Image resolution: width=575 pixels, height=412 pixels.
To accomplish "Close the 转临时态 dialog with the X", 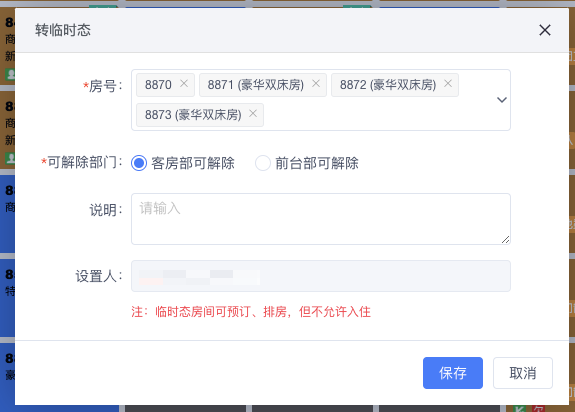I will [545, 30].
